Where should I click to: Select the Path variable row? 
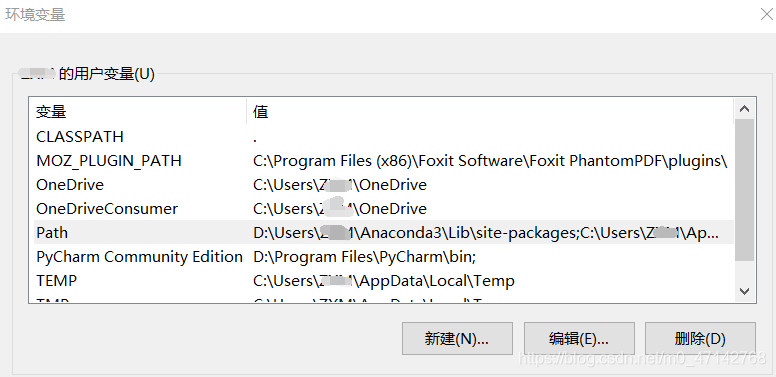coord(382,233)
